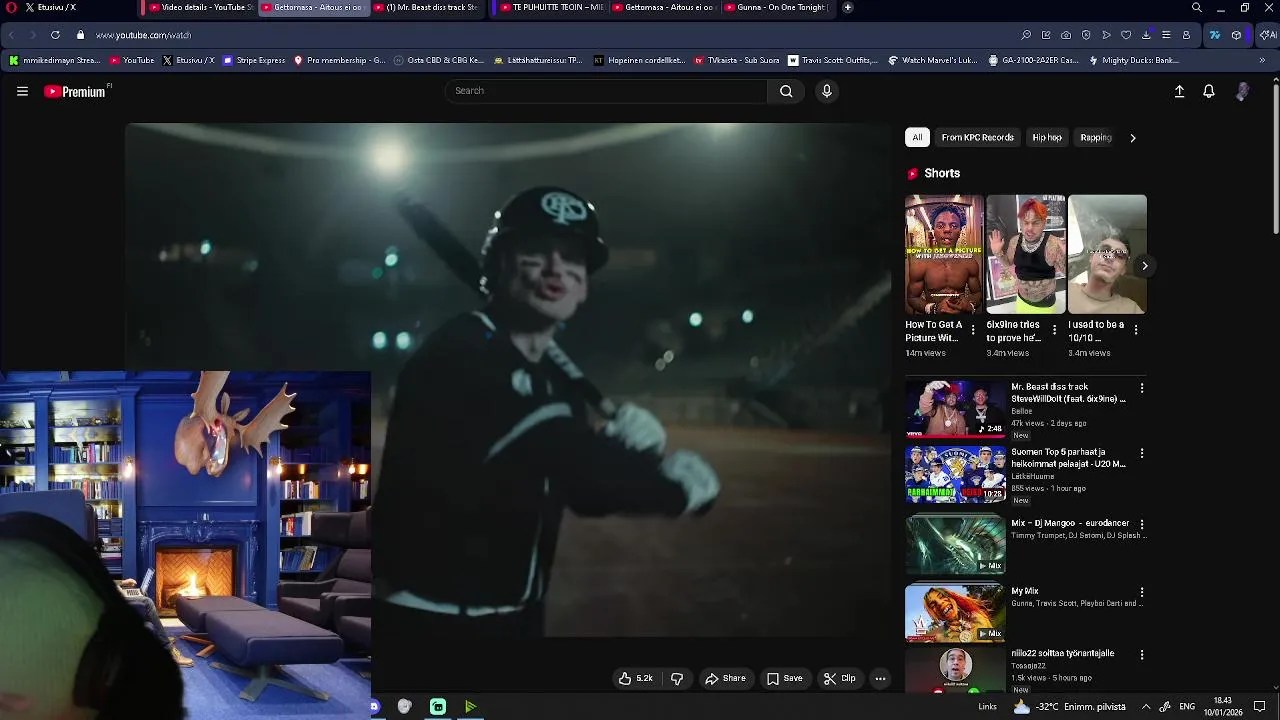Viewport: 1280px width, 720px height.
Task: Open more actions ellipsis under video
Action: pyautogui.click(x=880, y=678)
